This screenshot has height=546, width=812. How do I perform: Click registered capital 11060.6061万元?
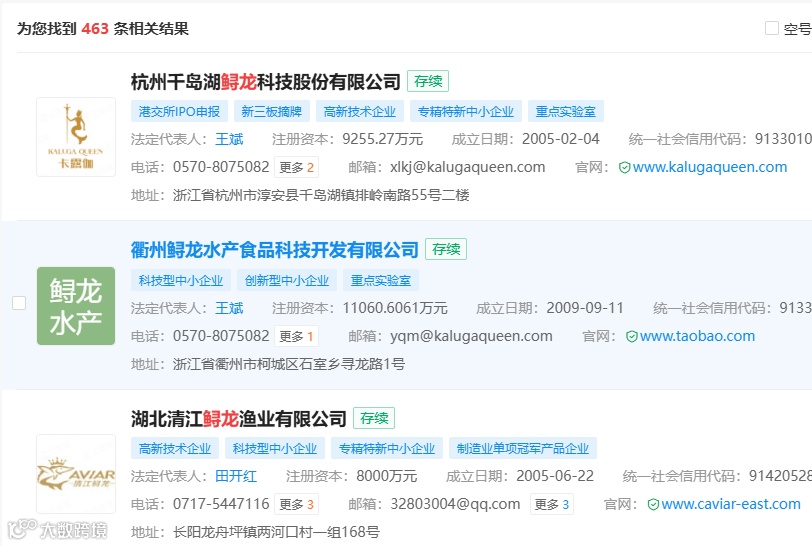click(395, 308)
